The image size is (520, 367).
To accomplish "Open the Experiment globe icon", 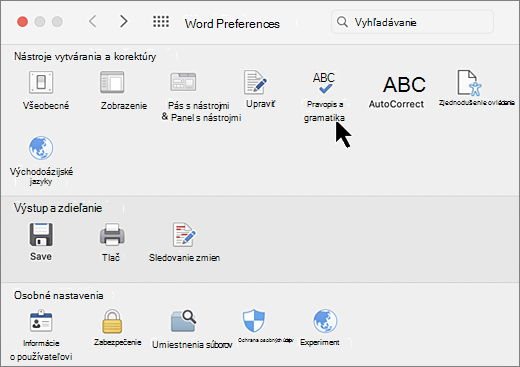I will (325, 321).
